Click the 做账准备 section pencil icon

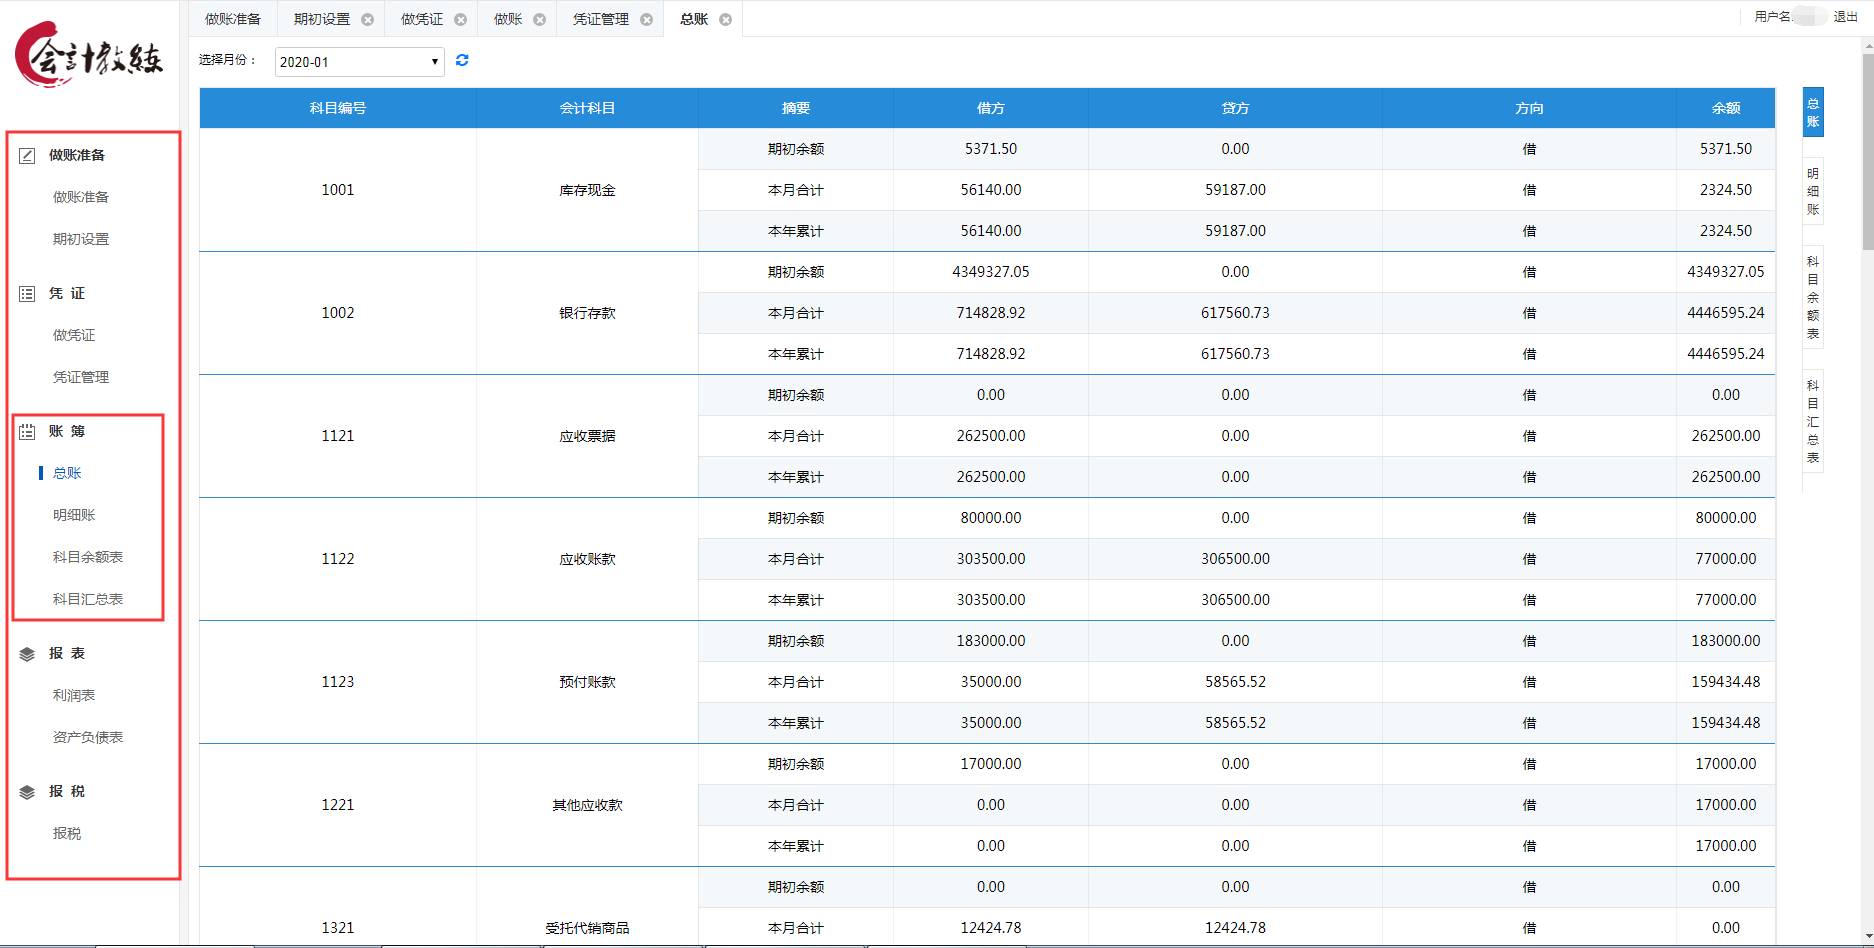[27, 156]
